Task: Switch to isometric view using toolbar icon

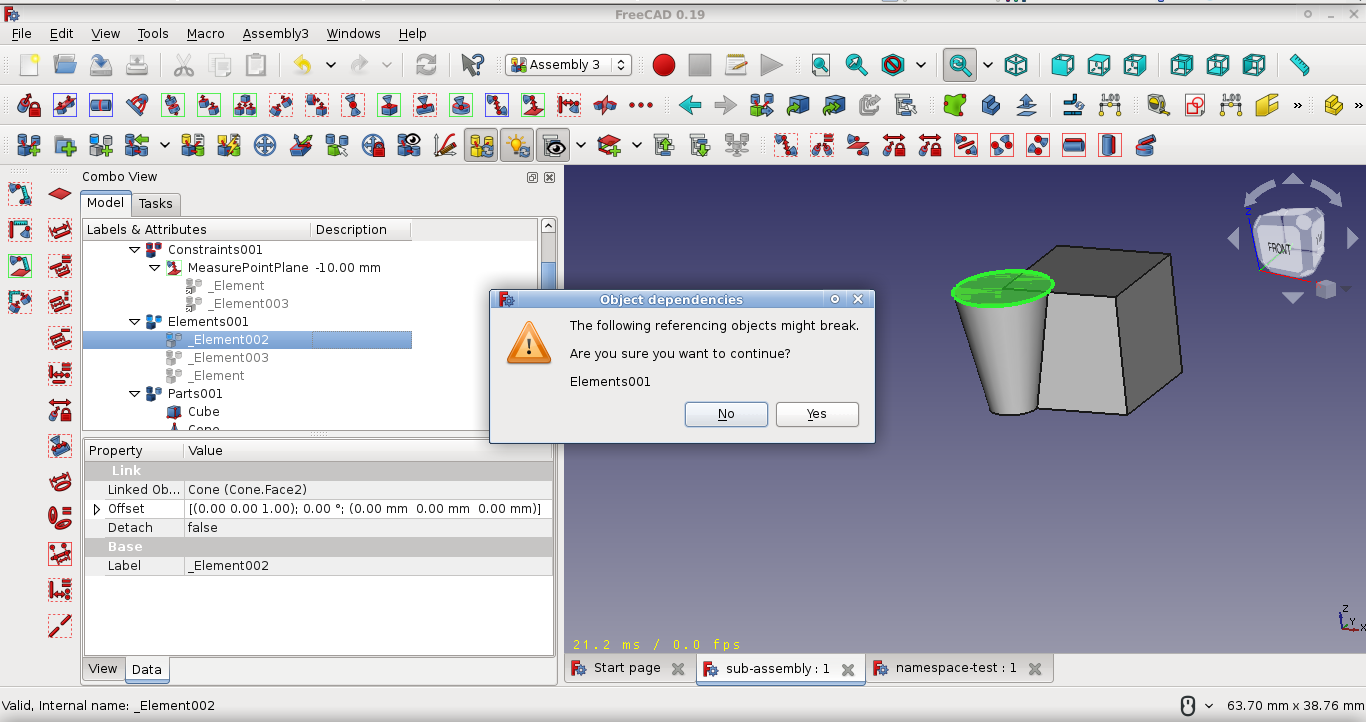Action: tap(1016, 64)
